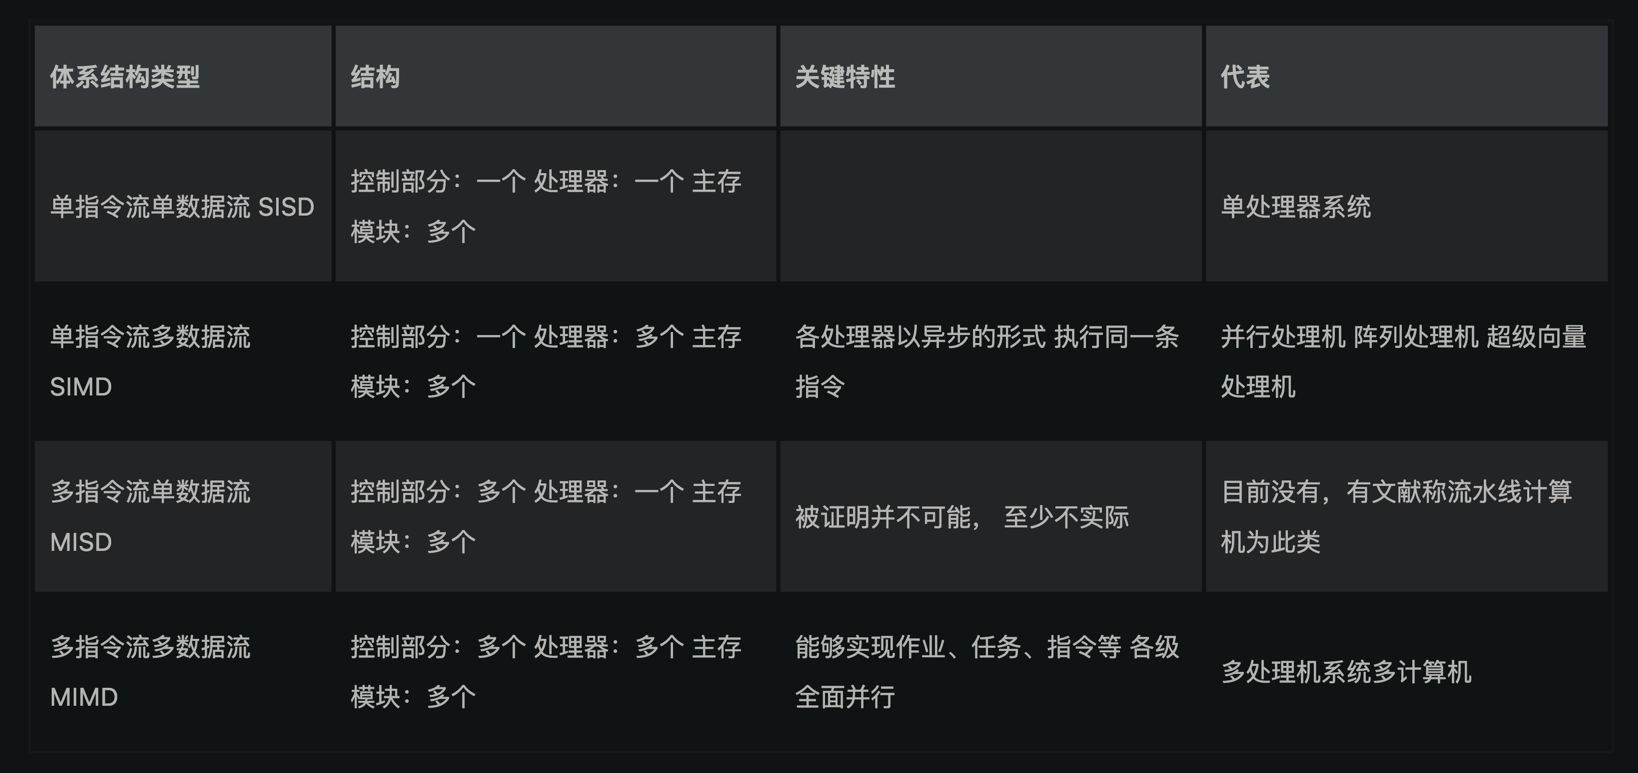Click the 单处理器系统 cell
The image size is (1638, 773).
[x=1295, y=207]
